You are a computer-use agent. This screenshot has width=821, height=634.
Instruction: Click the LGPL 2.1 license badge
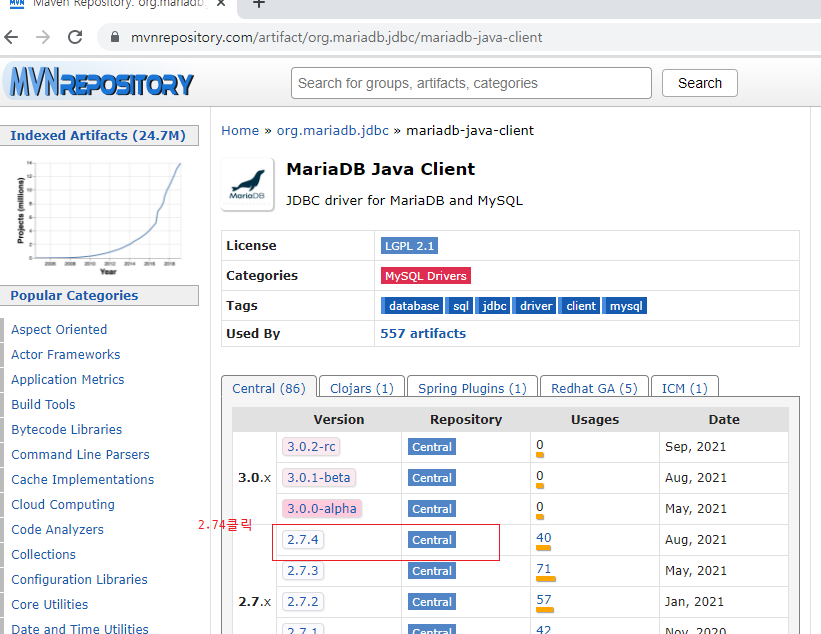(x=409, y=246)
